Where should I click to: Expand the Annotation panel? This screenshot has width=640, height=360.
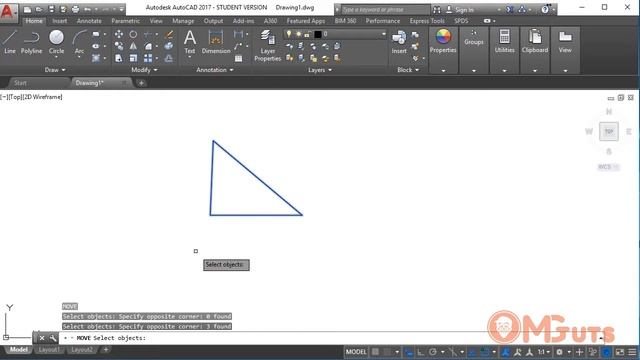point(215,70)
